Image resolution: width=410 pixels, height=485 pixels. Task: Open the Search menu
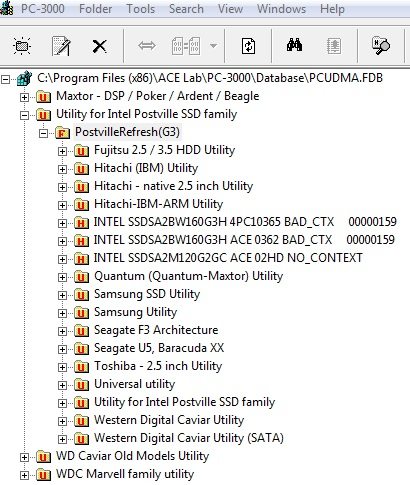[x=186, y=9]
